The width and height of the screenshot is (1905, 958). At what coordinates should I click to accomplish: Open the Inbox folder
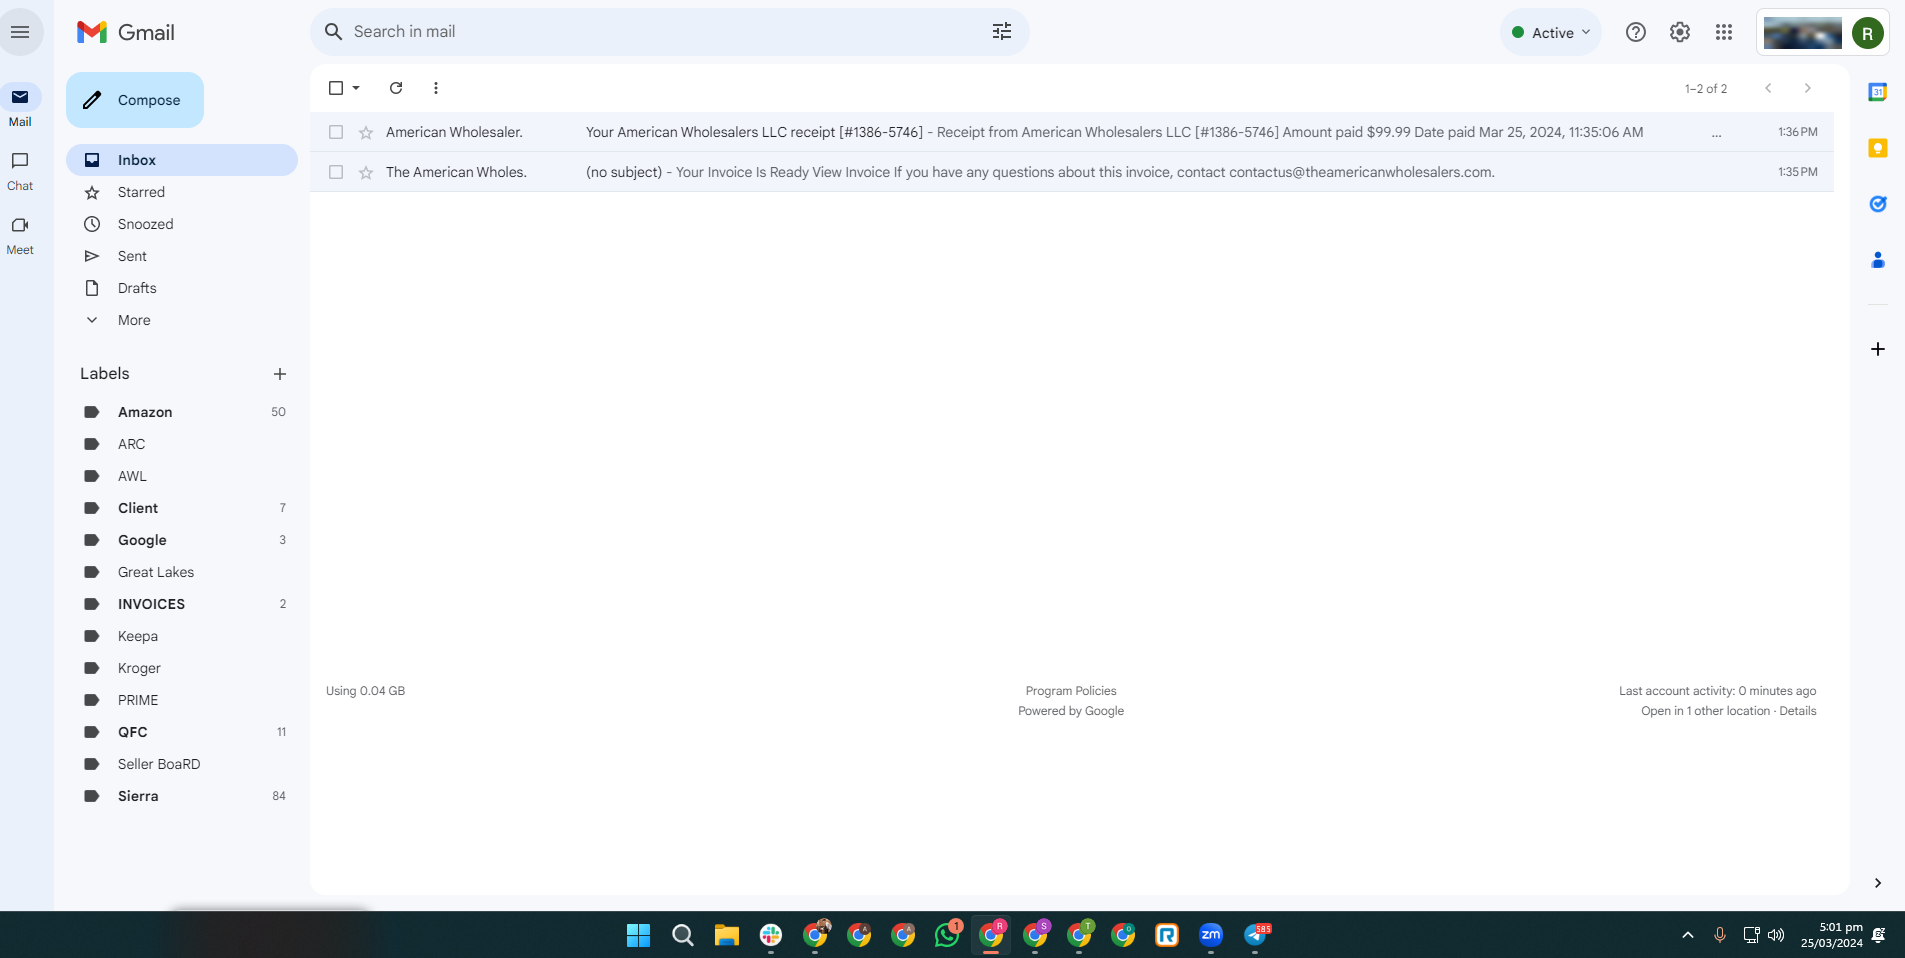[x=182, y=160]
